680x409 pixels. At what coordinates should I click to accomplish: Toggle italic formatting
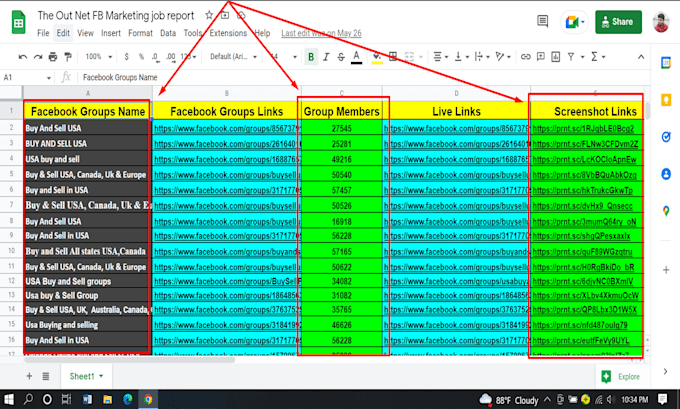[326, 57]
